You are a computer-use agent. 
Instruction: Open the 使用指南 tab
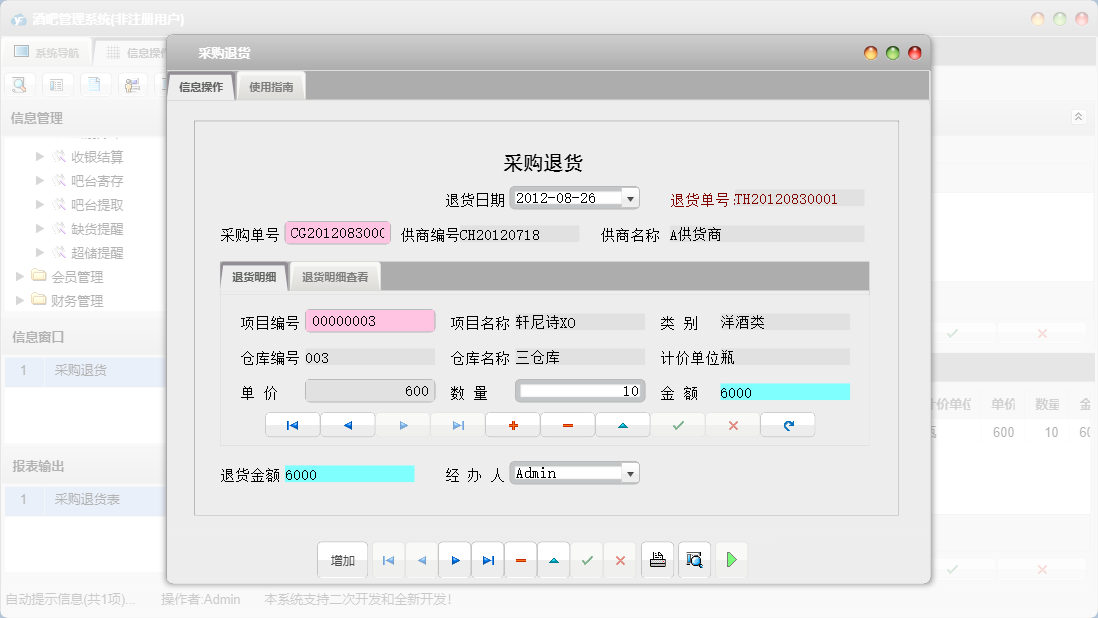[x=271, y=87]
